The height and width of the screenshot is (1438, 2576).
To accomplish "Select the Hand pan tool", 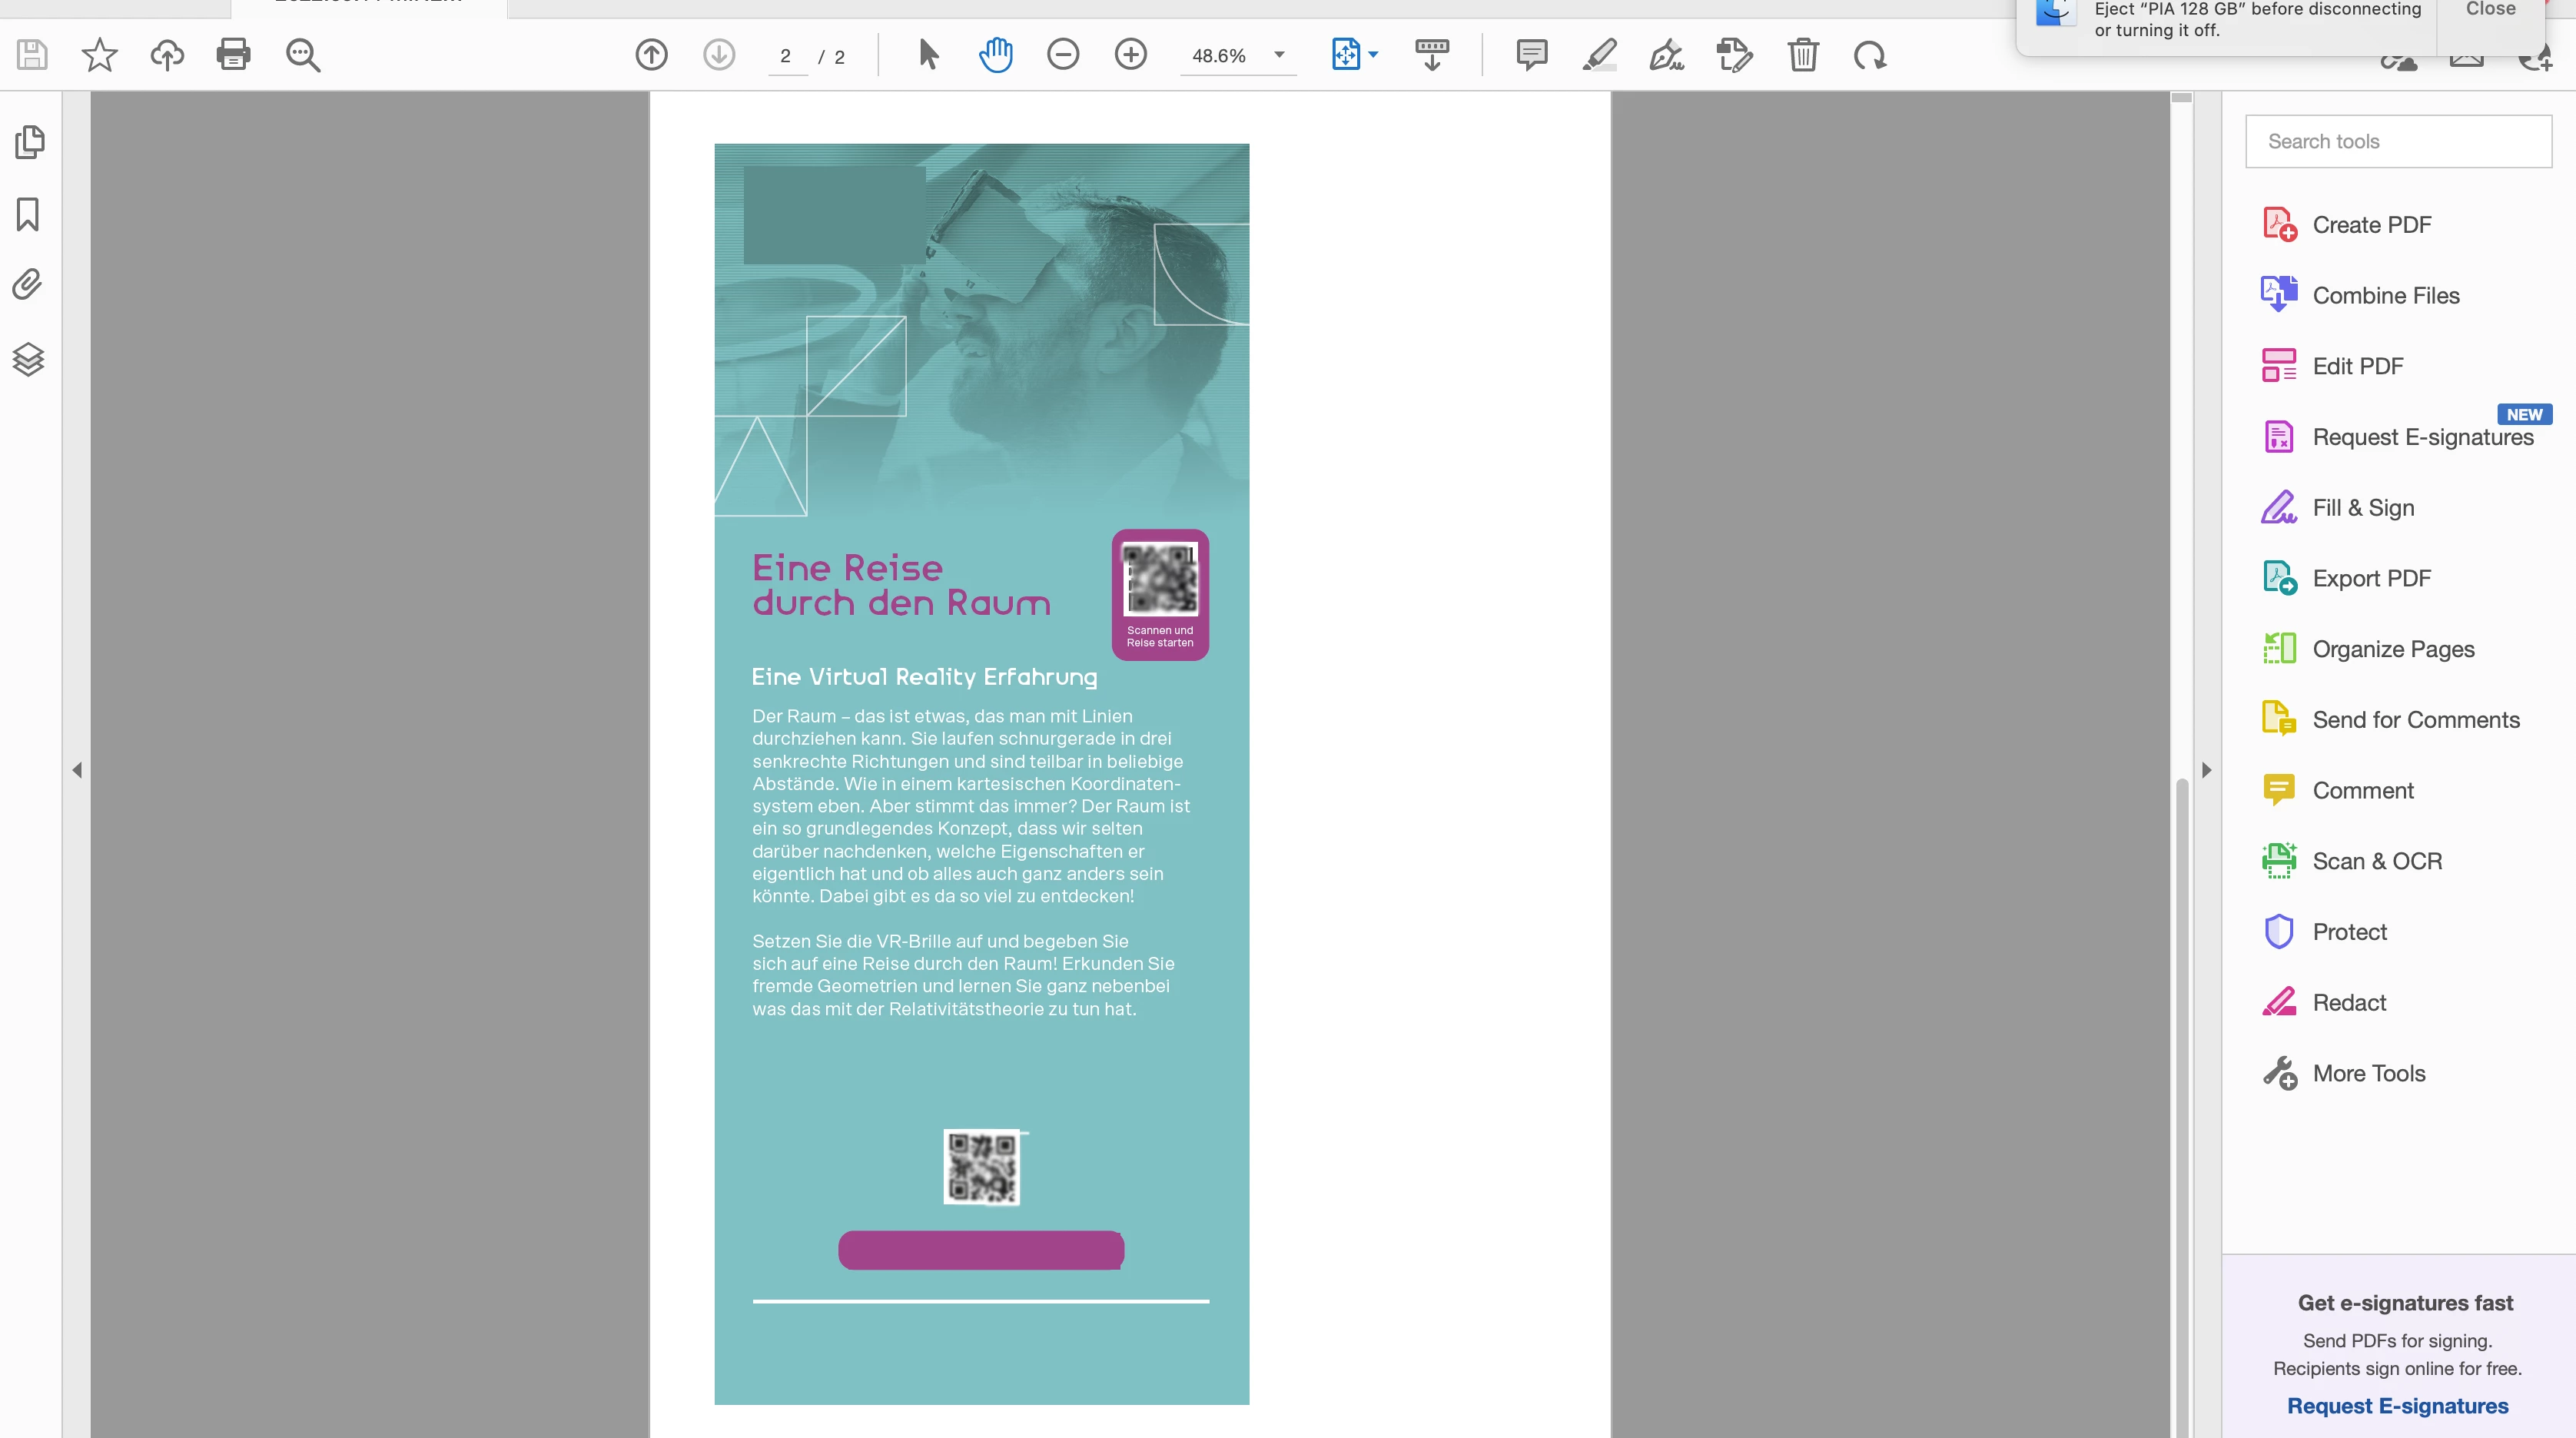I will [x=995, y=54].
